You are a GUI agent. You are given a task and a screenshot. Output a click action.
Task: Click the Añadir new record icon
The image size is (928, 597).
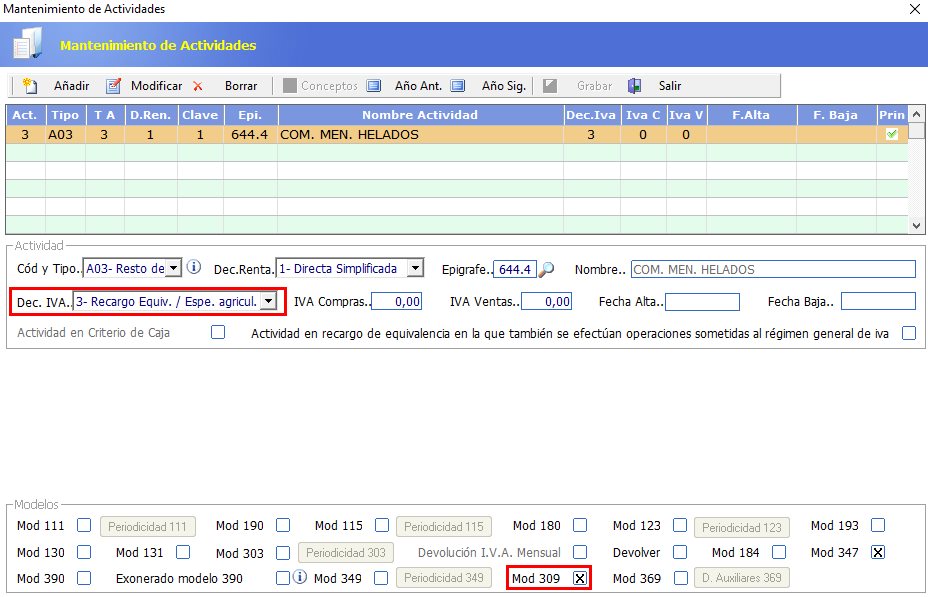30,86
